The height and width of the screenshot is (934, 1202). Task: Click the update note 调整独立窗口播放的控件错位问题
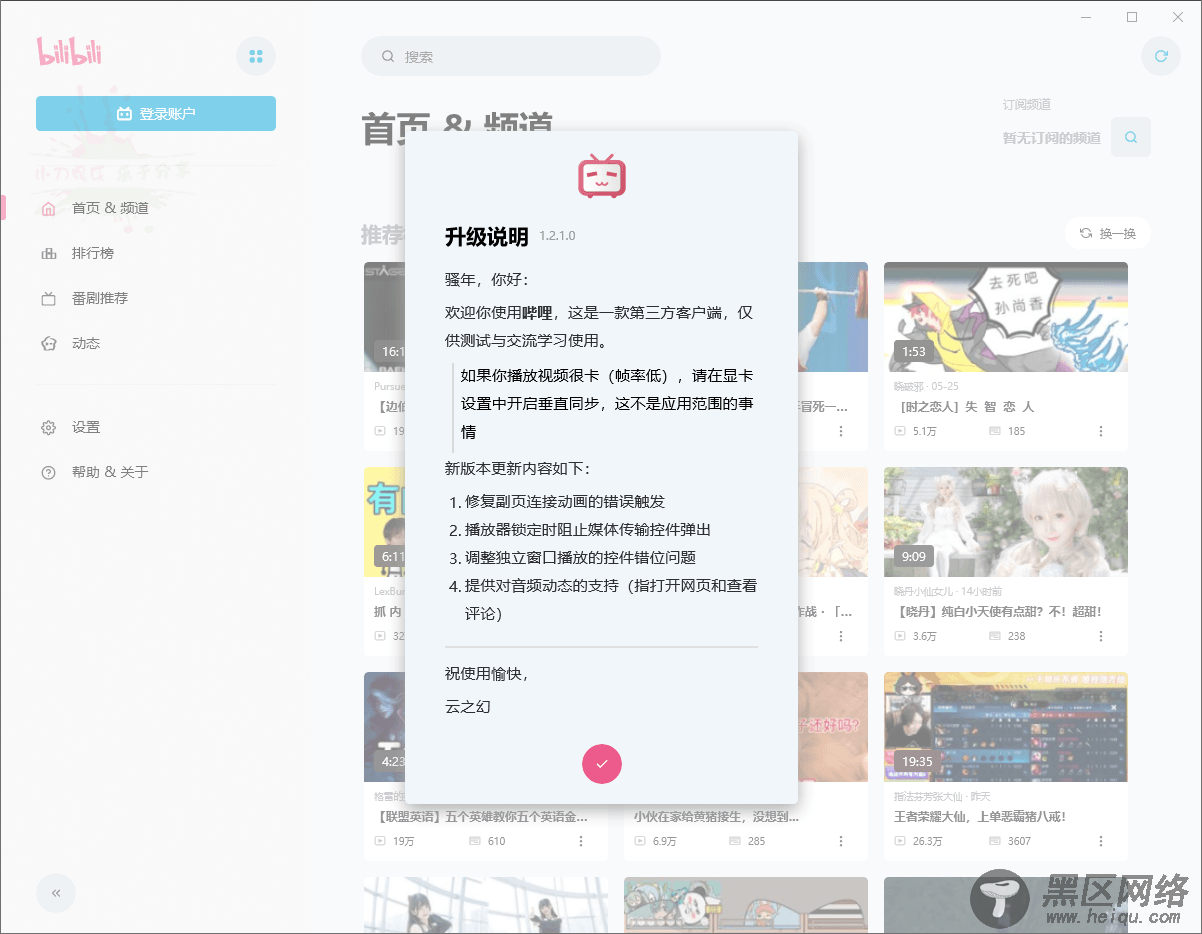pyautogui.click(x=580, y=557)
